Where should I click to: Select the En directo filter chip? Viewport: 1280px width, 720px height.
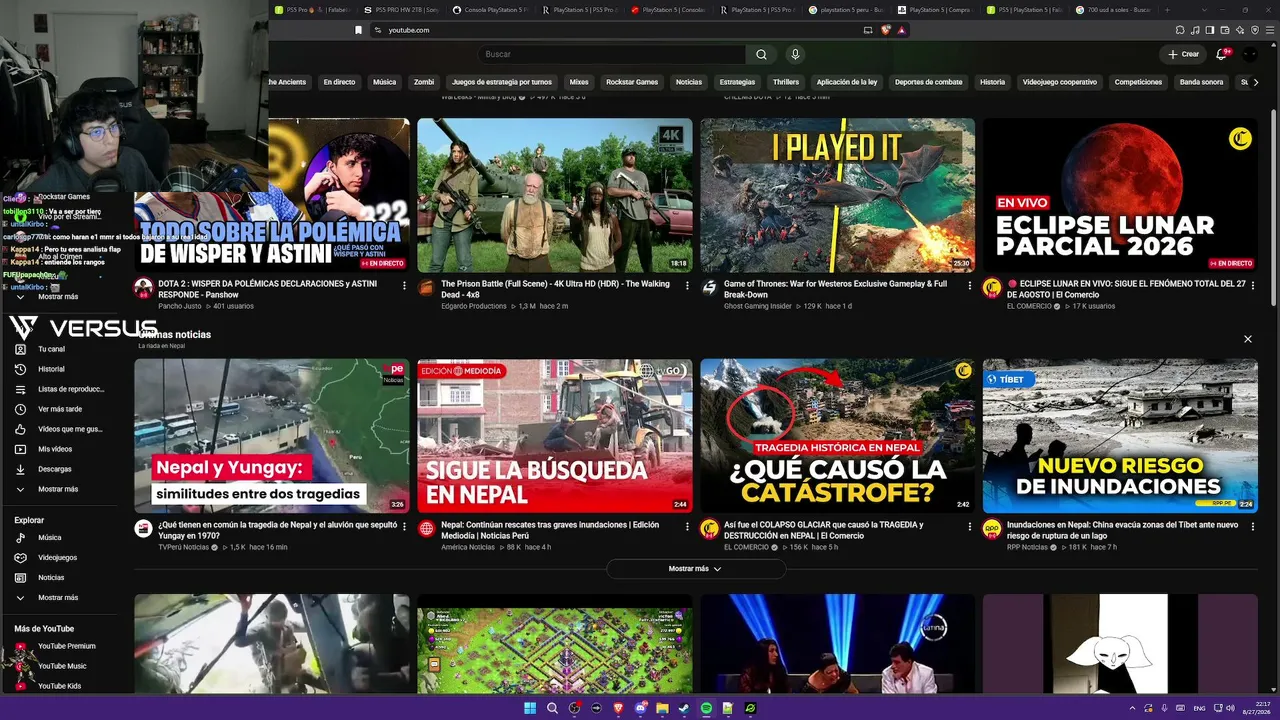[x=339, y=82]
